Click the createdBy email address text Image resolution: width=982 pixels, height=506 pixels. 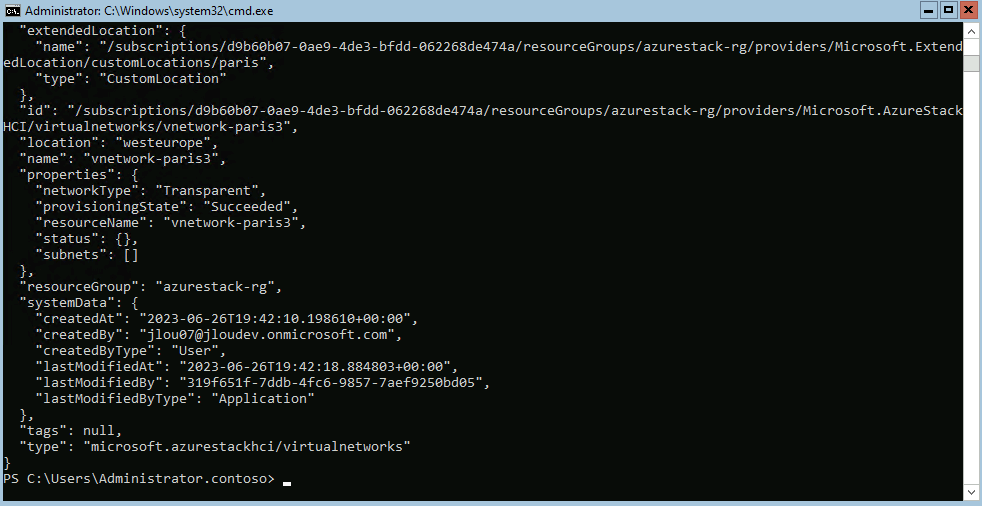[x=270, y=335]
